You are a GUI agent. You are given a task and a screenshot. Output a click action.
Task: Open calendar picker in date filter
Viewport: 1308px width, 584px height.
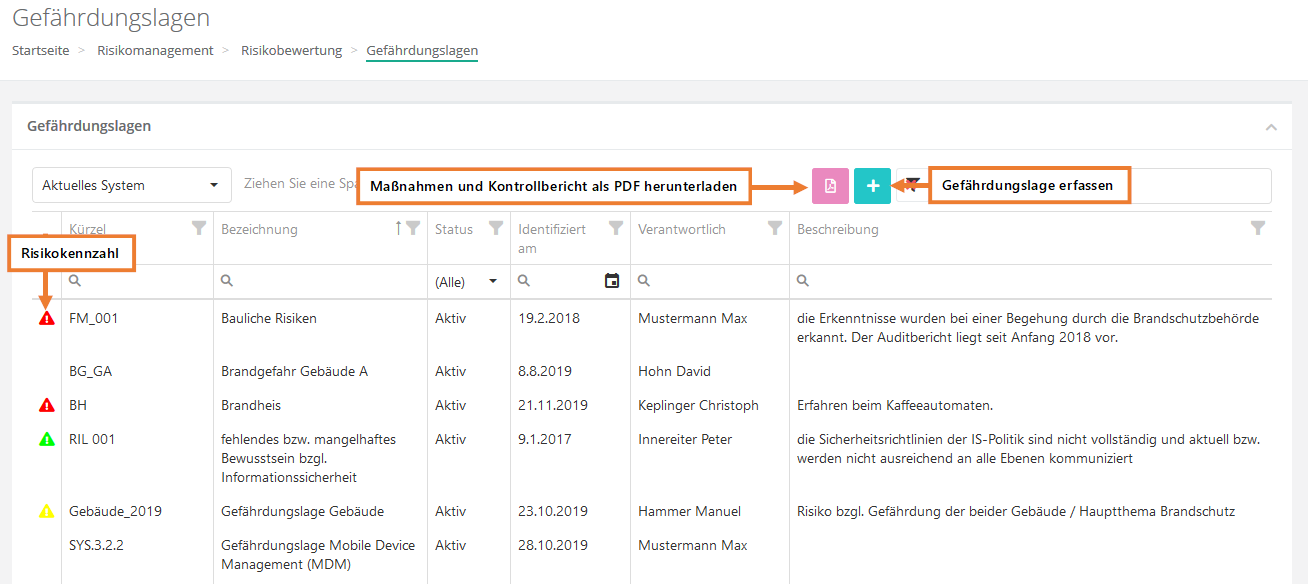tap(612, 281)
